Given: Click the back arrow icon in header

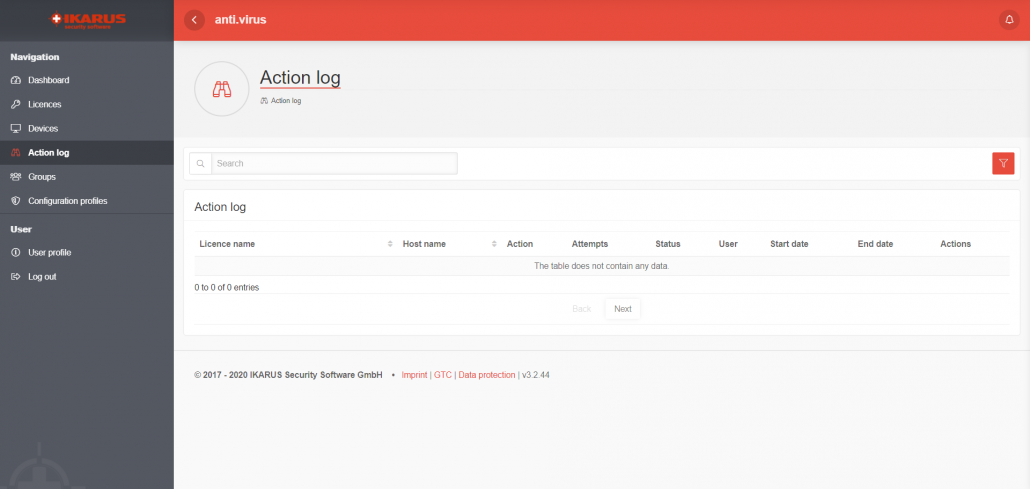Looking at the screenshot, I should tap(194, 20).
